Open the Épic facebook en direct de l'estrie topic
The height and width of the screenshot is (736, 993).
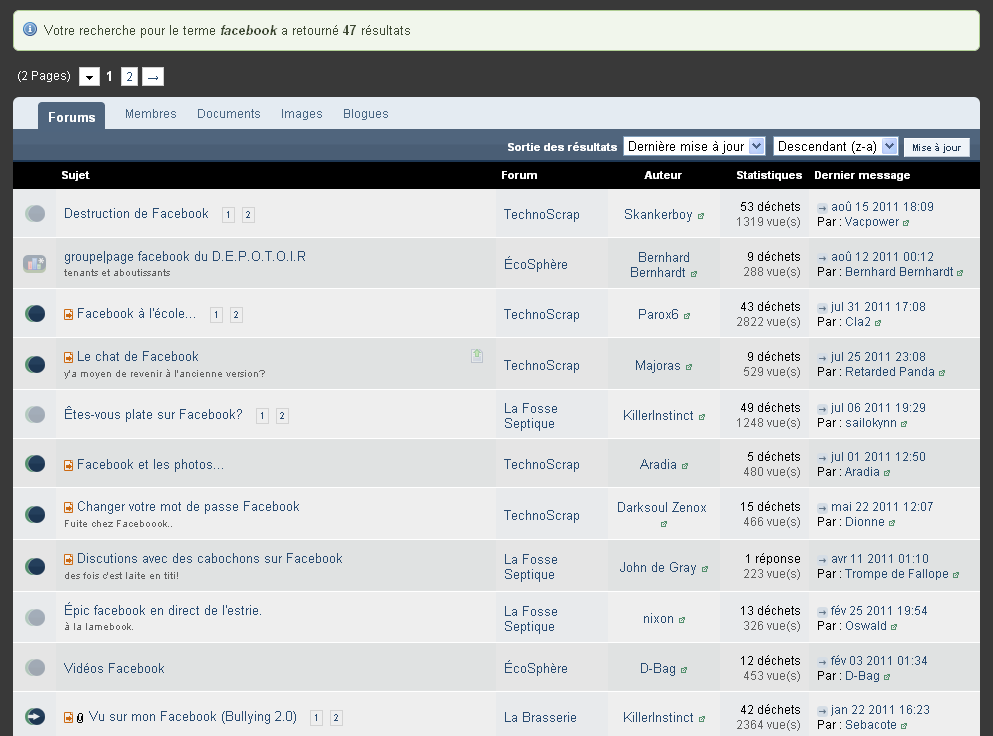(163, 610)
